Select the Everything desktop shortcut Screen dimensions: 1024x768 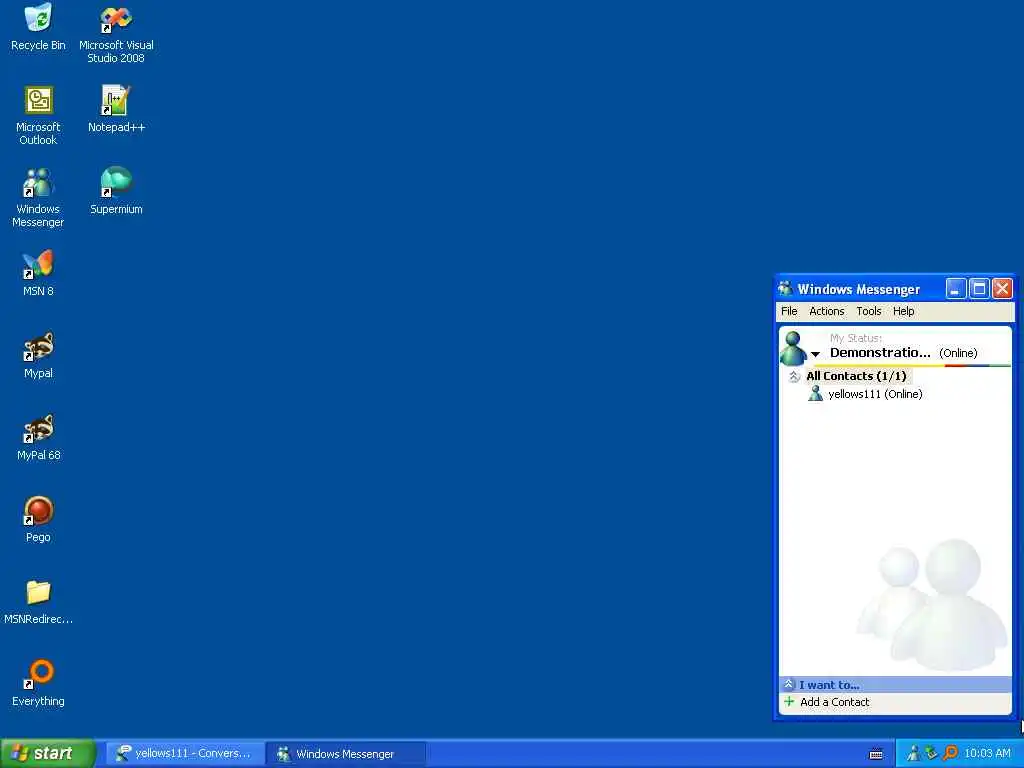tap(39, 683)
